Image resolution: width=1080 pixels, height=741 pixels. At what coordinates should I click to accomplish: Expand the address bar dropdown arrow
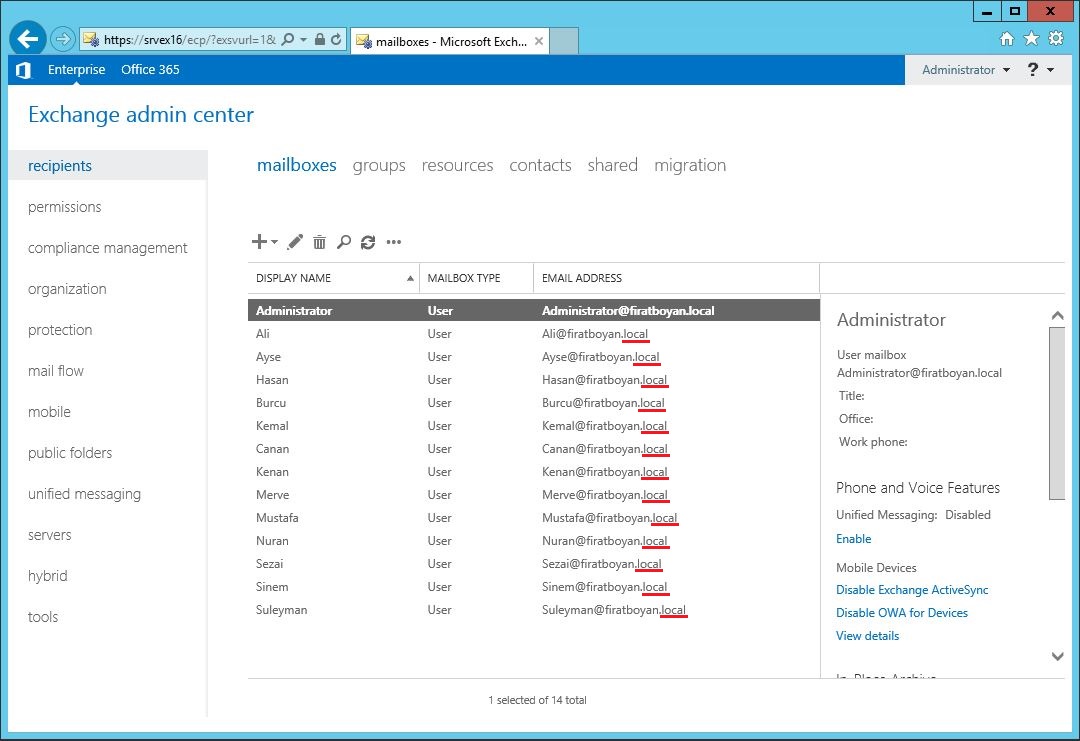click(304, 40)
